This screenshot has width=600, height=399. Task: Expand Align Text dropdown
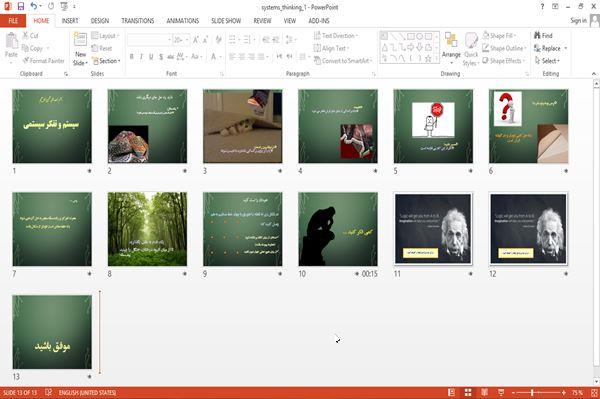(x=331, y=48)
